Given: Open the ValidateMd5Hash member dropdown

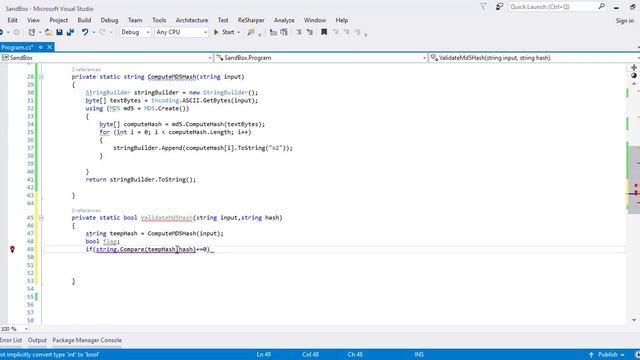Looking at the screenshot, I should 534,58.
